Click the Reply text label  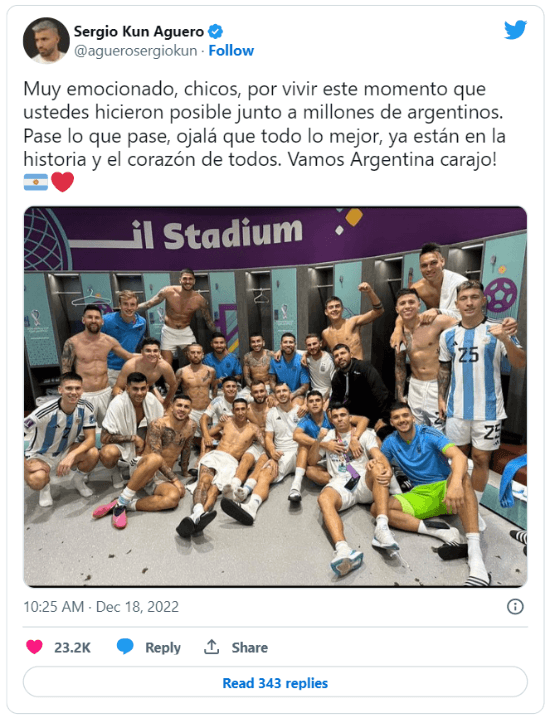pyautogui.click(x=163, y=647)
